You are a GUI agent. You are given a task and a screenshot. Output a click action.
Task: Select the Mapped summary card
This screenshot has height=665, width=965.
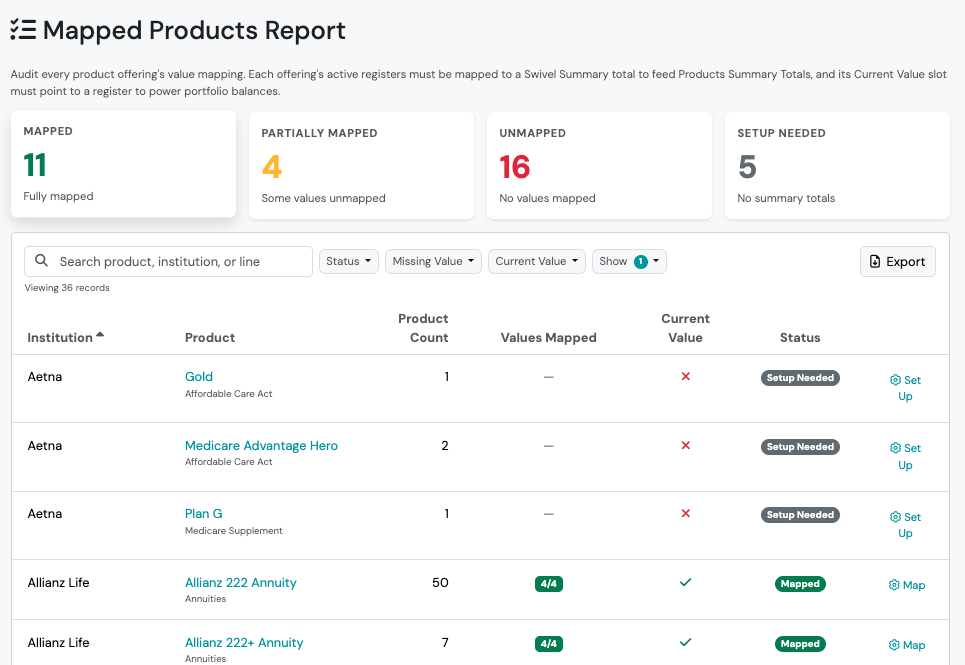[123, 164]
